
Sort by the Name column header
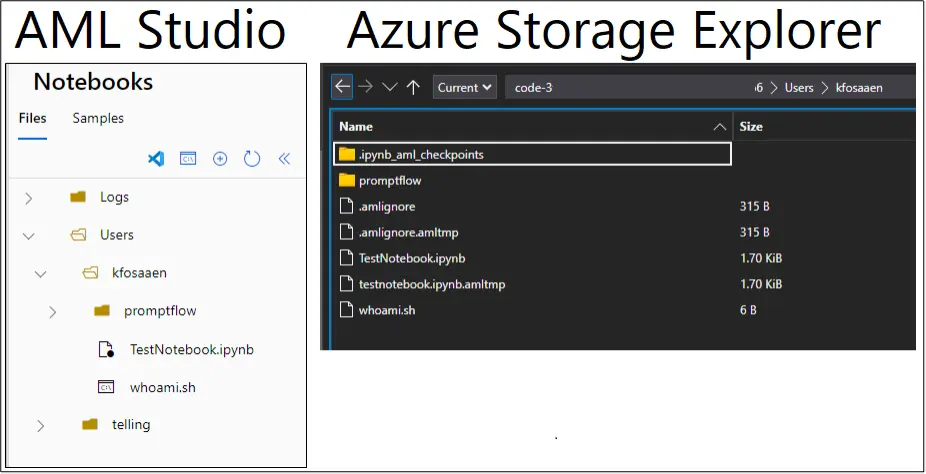coord(356,127)
